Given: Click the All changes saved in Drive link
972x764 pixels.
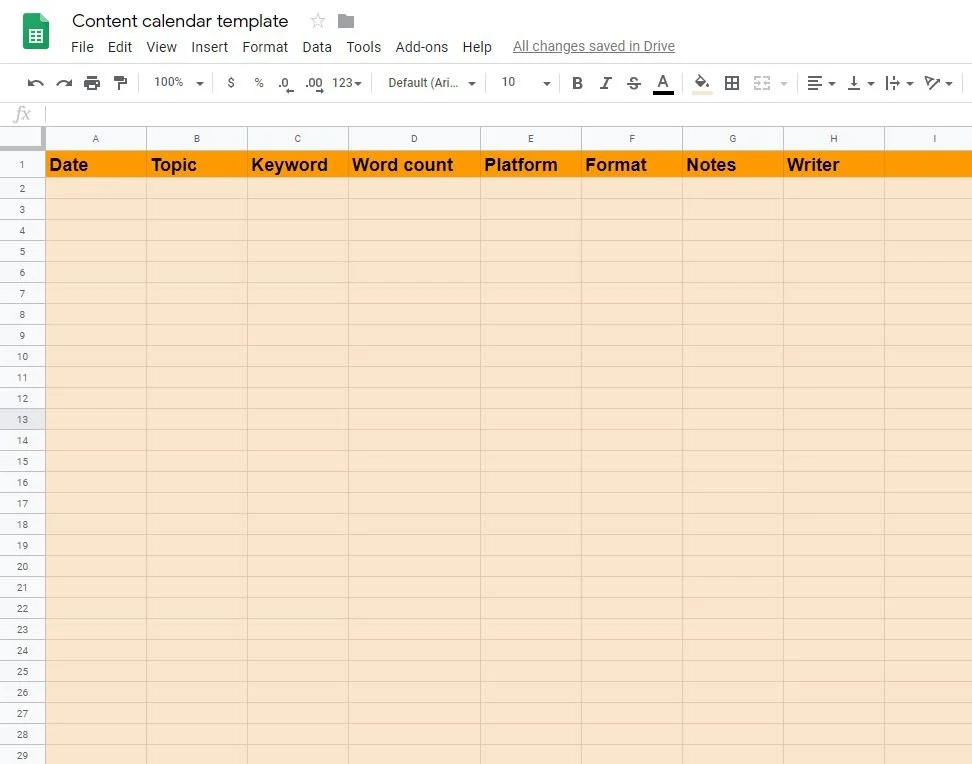Looking at the screenshot, I should point(593,46).
